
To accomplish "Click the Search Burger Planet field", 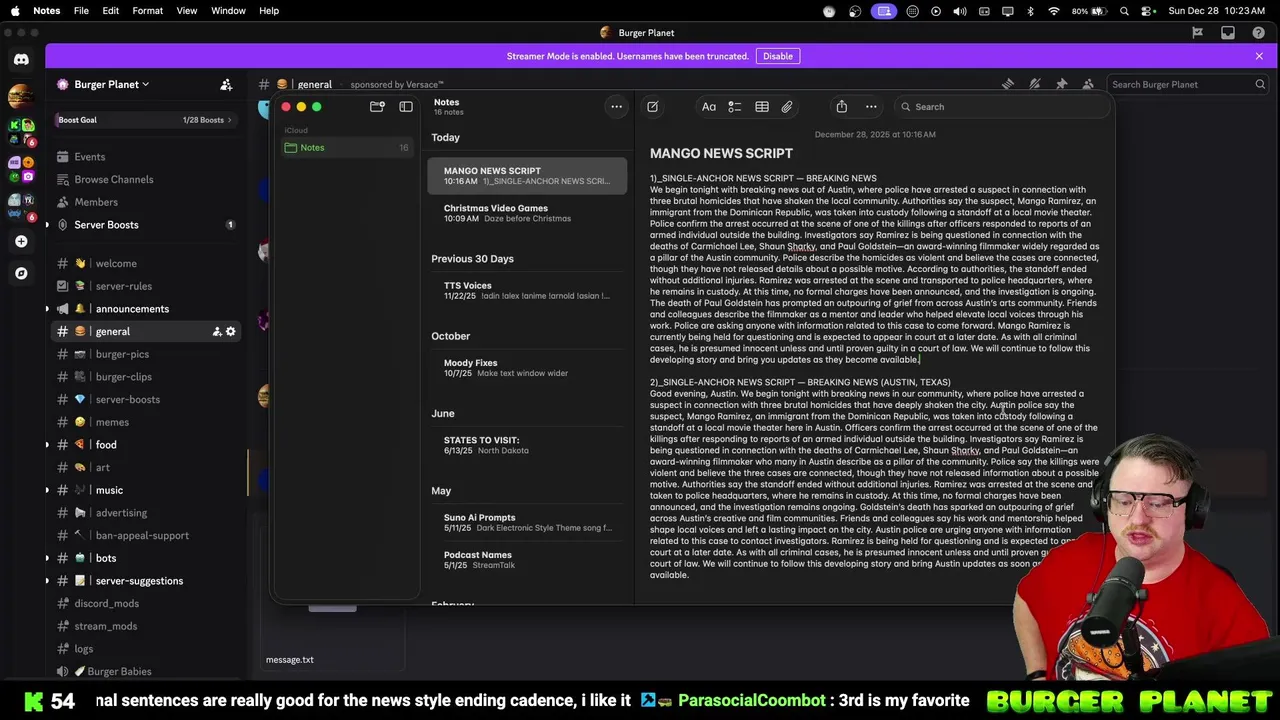I will [1189, 85].
